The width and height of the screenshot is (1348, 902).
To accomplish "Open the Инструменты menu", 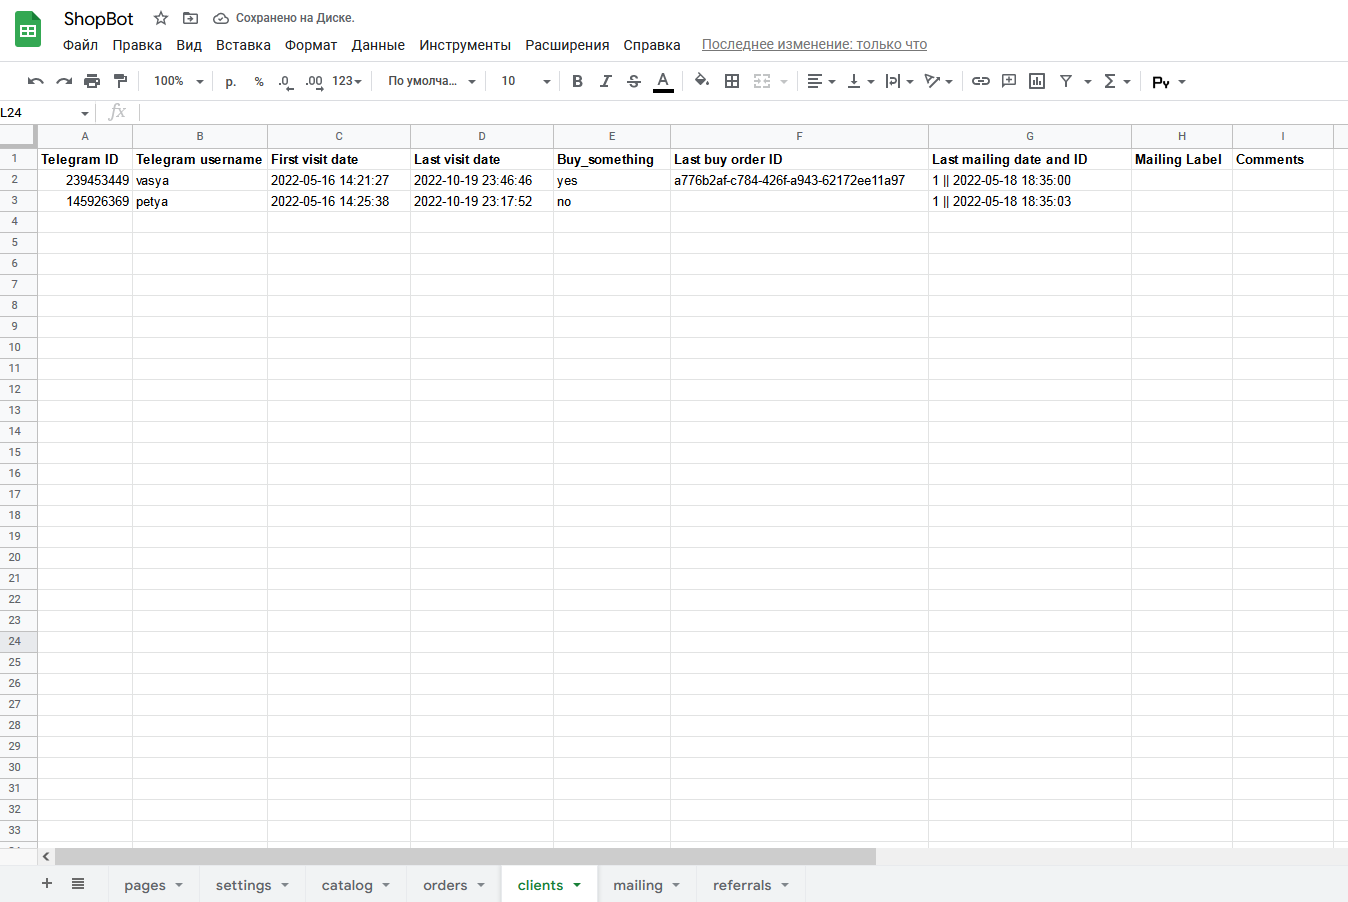I will coord(465,45).
